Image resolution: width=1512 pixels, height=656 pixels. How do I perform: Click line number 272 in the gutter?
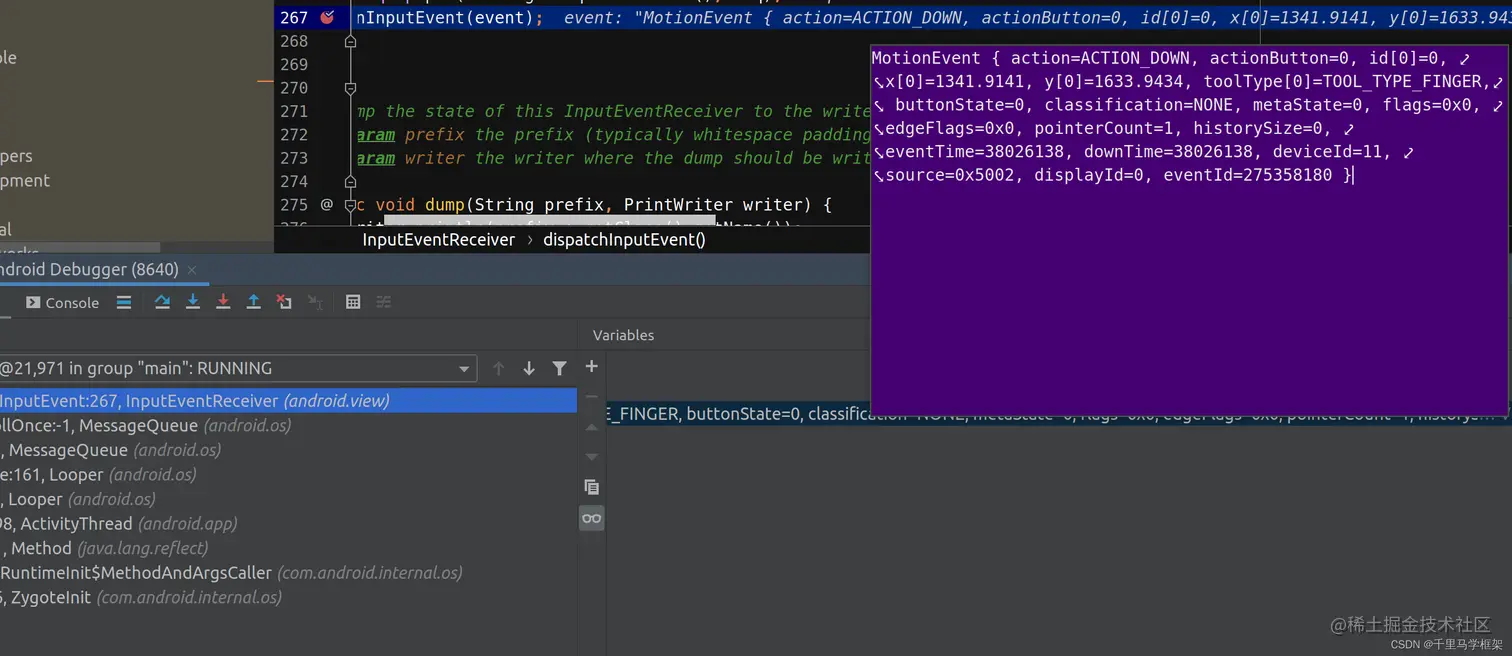point(294,134)
